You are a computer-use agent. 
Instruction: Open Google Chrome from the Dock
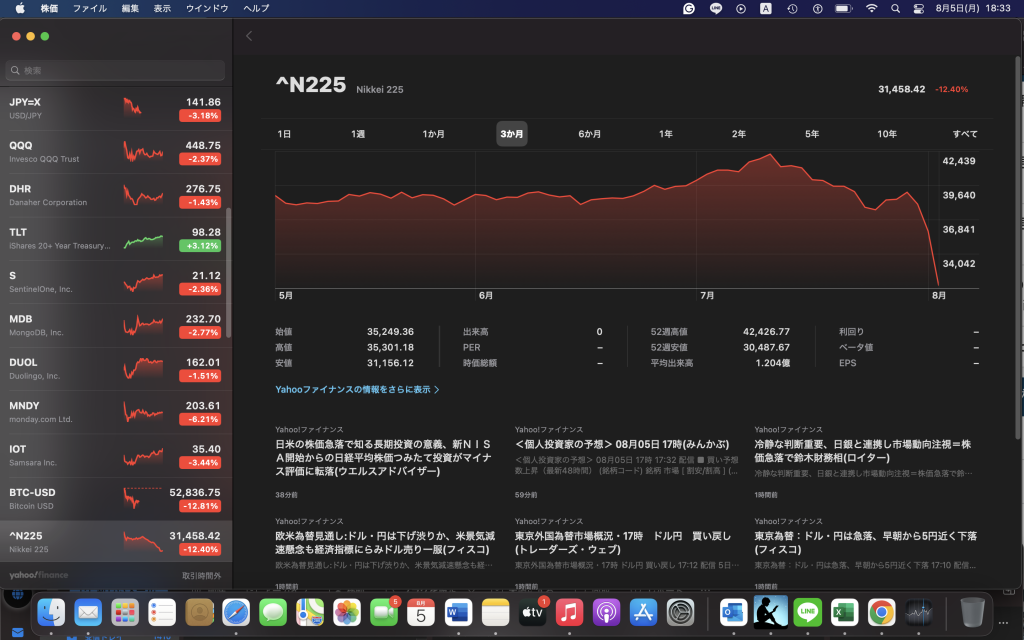(x=881, y=611)
